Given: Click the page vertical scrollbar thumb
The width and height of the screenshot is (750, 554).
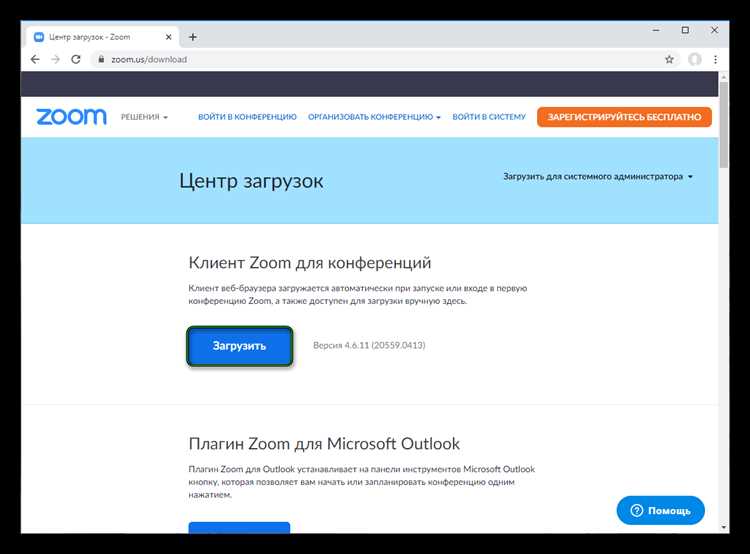Looking at the screenshot, I should [724, 124].
